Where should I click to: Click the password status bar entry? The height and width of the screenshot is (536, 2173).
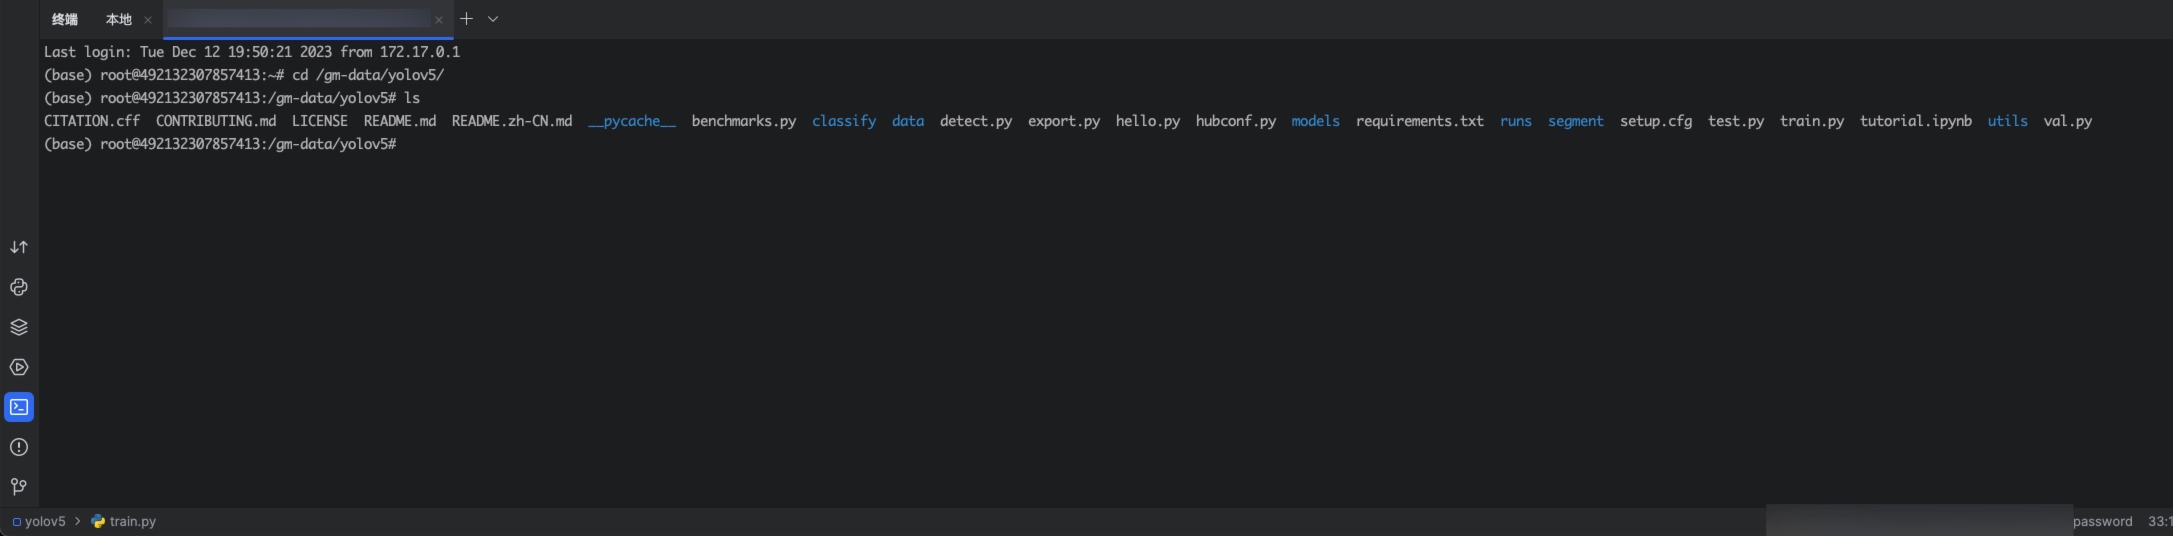[2102, 521]
